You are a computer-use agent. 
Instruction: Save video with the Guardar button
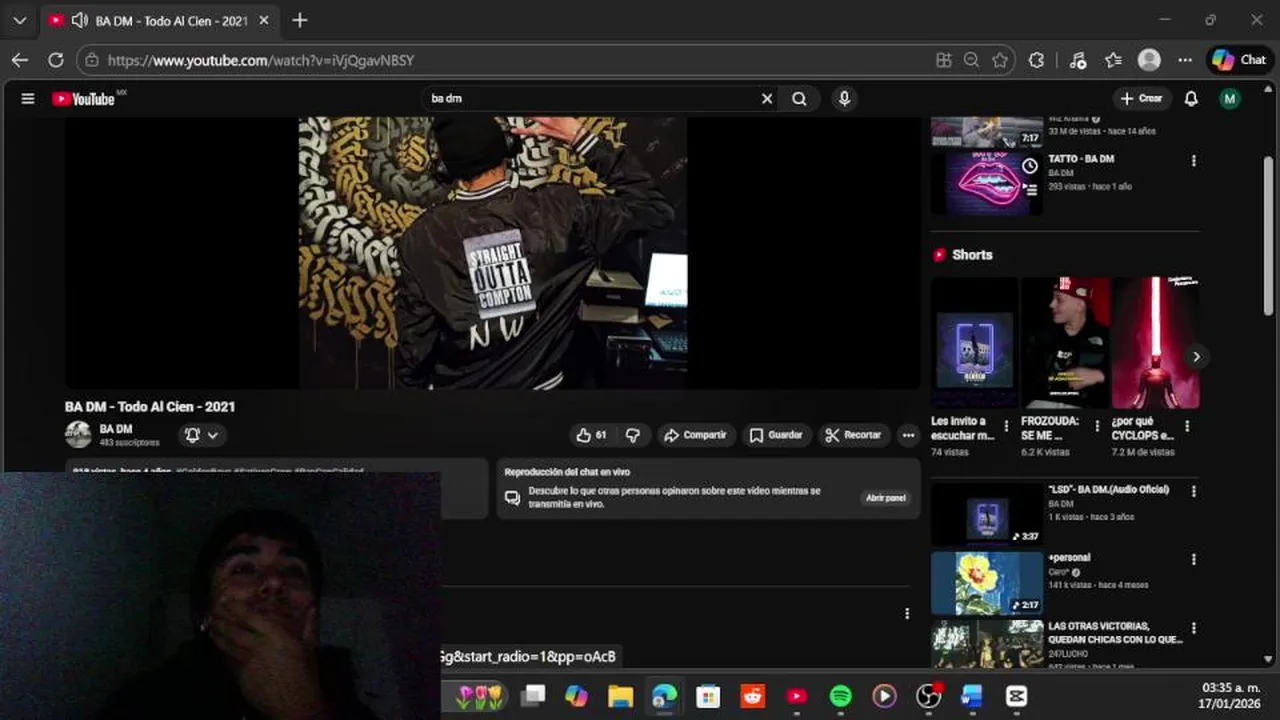[x=776, y=435]
